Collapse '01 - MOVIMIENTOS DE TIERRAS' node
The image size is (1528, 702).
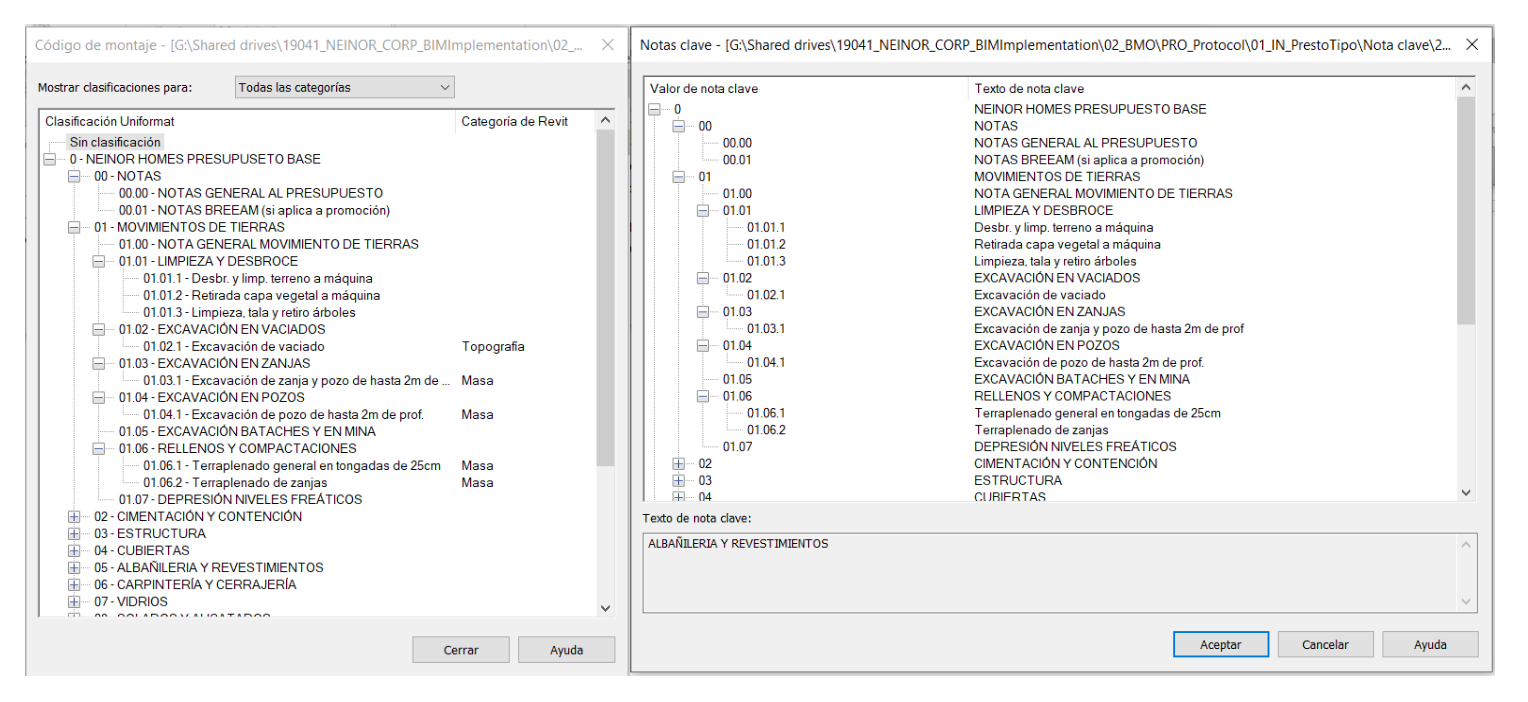74,228
